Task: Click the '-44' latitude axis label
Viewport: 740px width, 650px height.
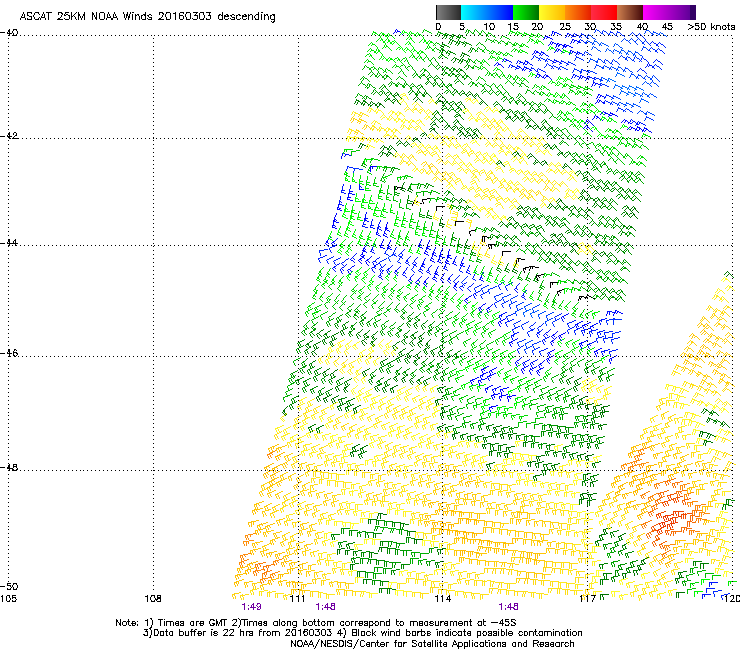Action: pos(9,243)
